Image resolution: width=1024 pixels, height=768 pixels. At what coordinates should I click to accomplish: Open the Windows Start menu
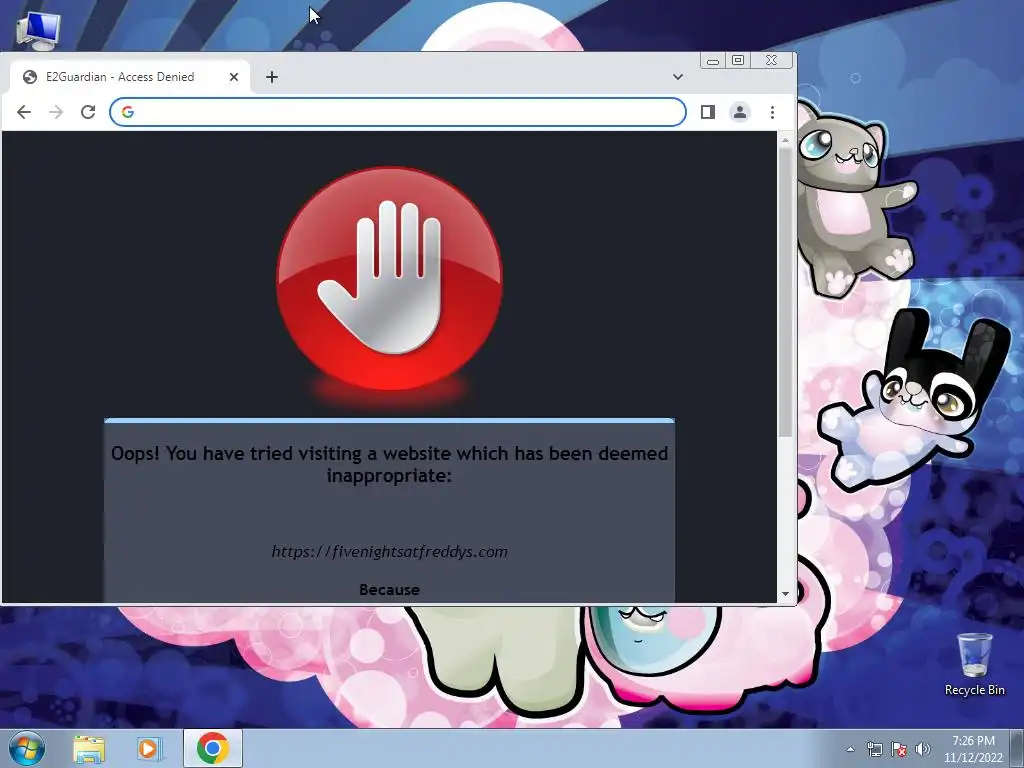[27, 748]
